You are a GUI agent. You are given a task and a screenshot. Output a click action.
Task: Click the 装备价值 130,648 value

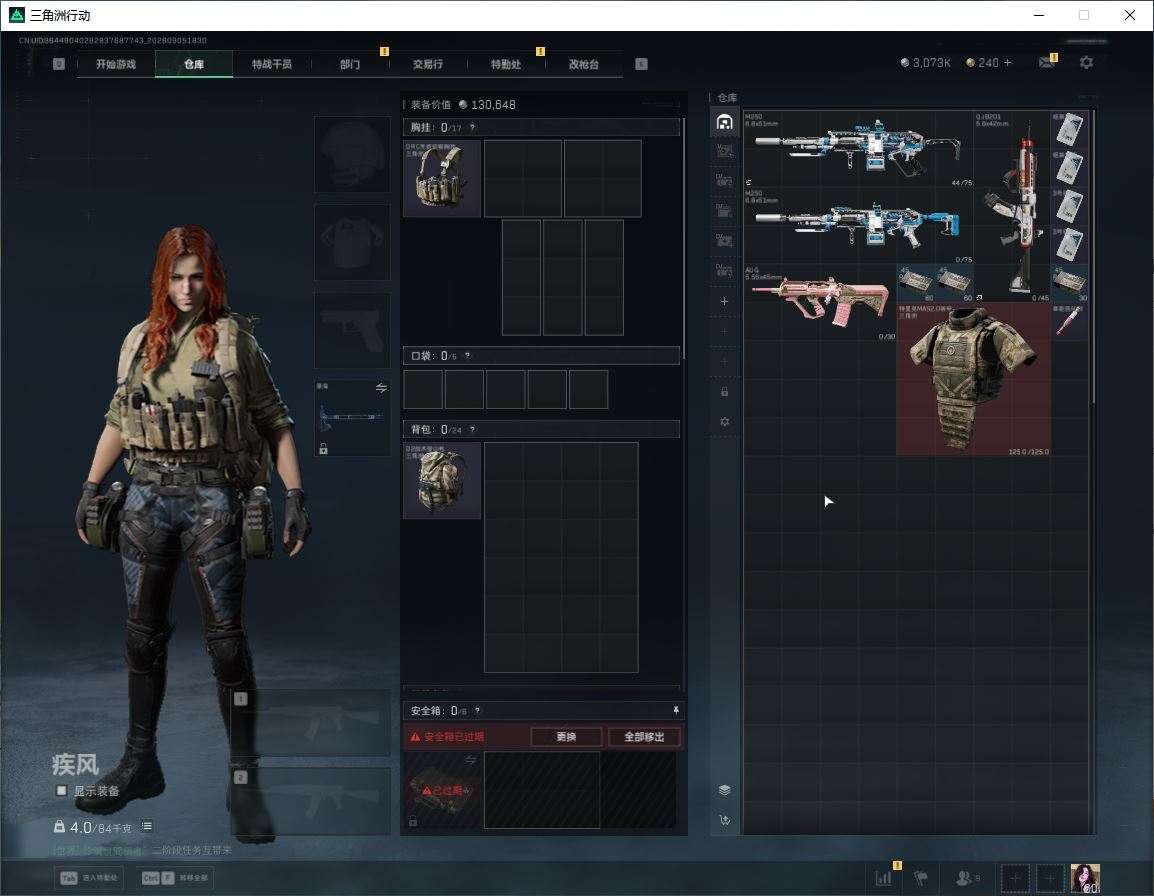463,105
